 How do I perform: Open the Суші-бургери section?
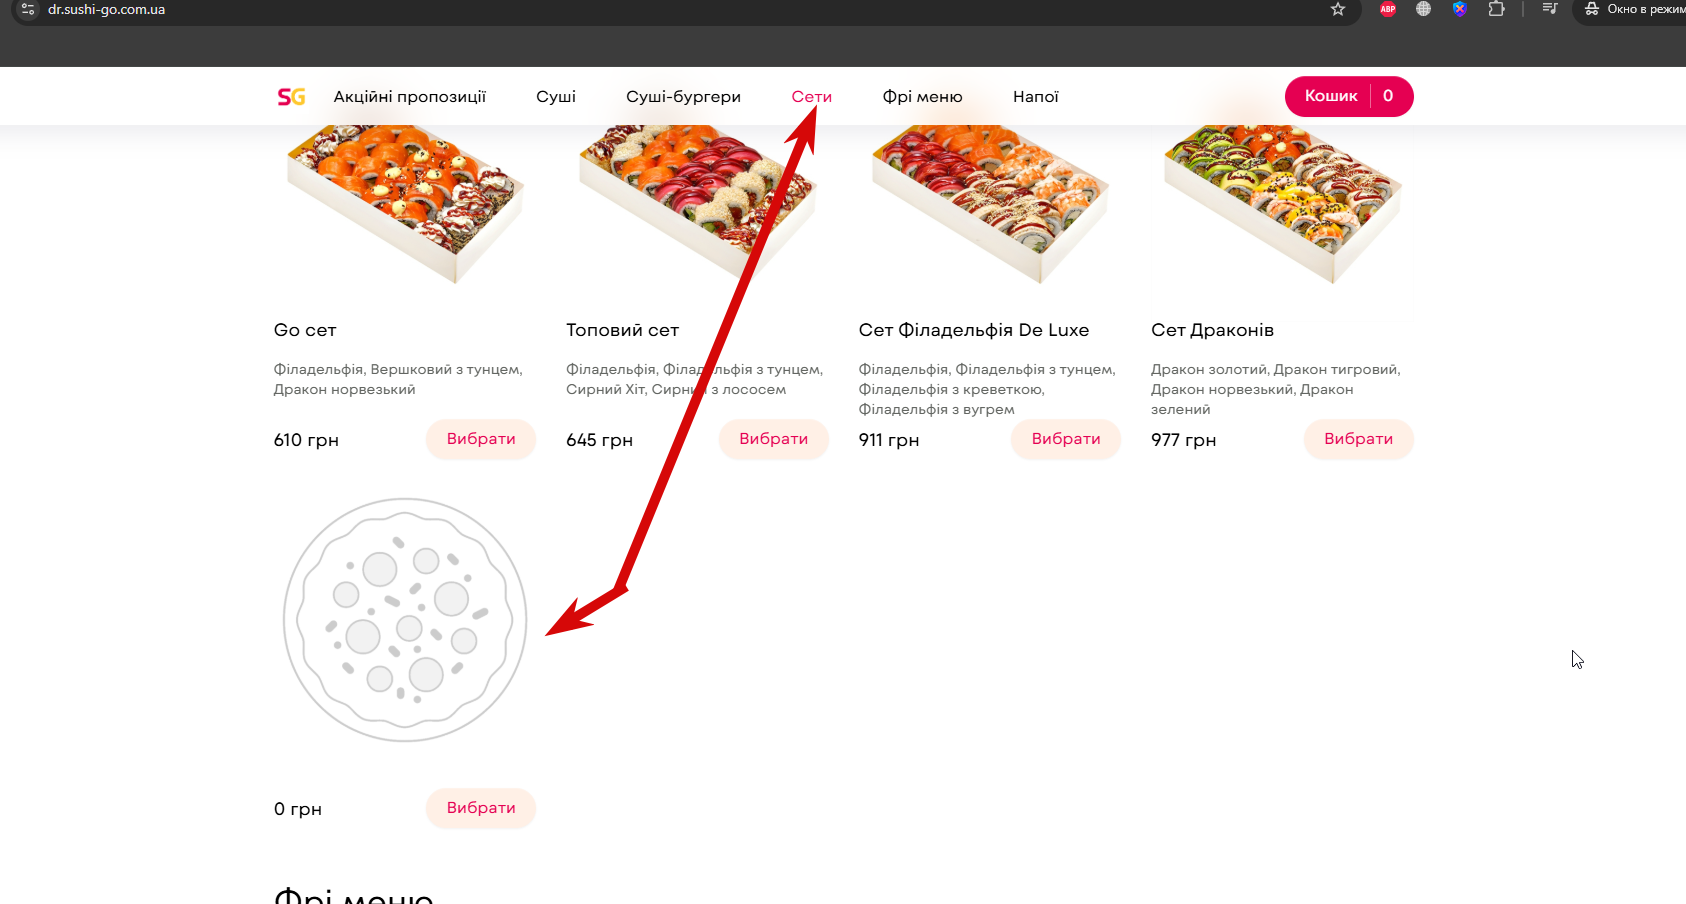click(683, 97)
